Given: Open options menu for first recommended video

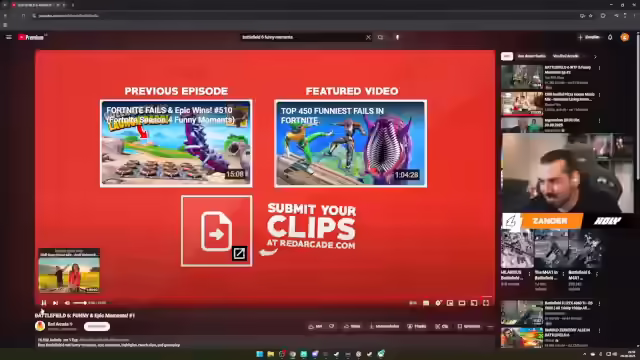Looking at the screenshot, I should [599, 68].
